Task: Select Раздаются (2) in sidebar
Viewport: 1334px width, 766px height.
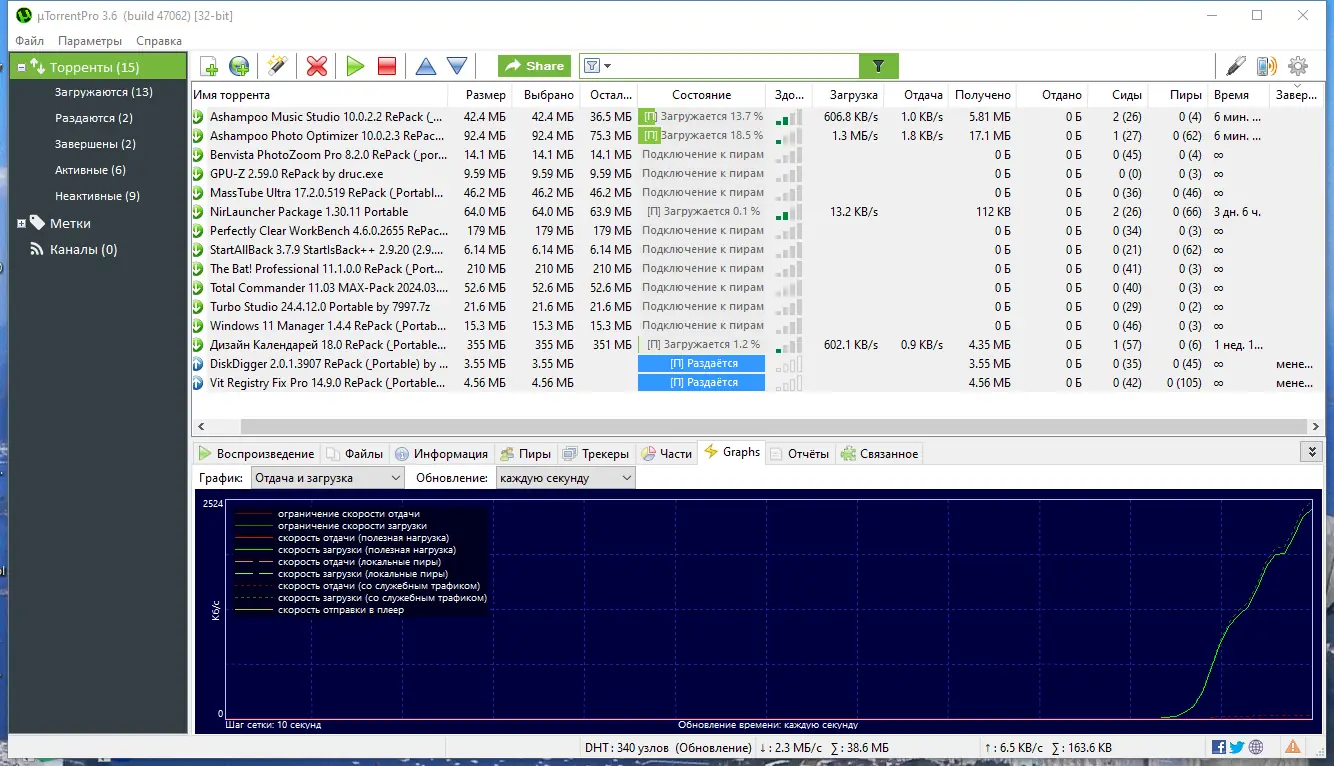Action: point(94,118)
